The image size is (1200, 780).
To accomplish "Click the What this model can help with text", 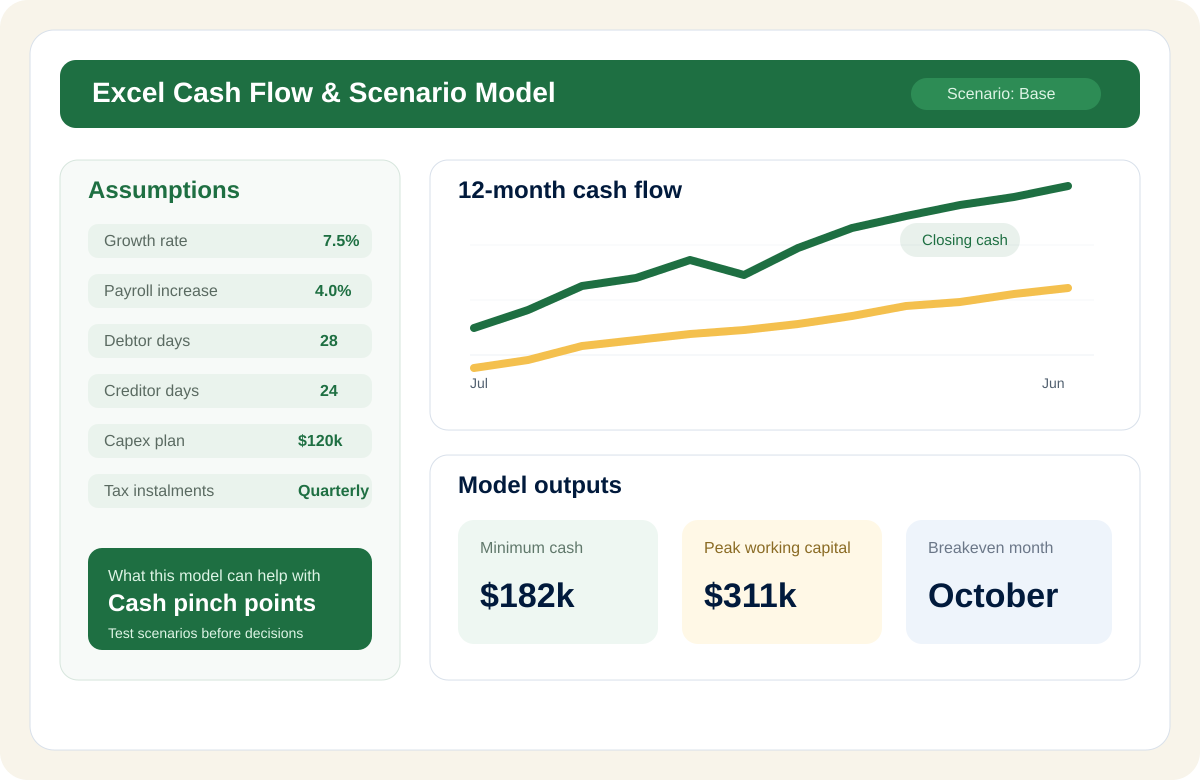I will tap(214, 576).
